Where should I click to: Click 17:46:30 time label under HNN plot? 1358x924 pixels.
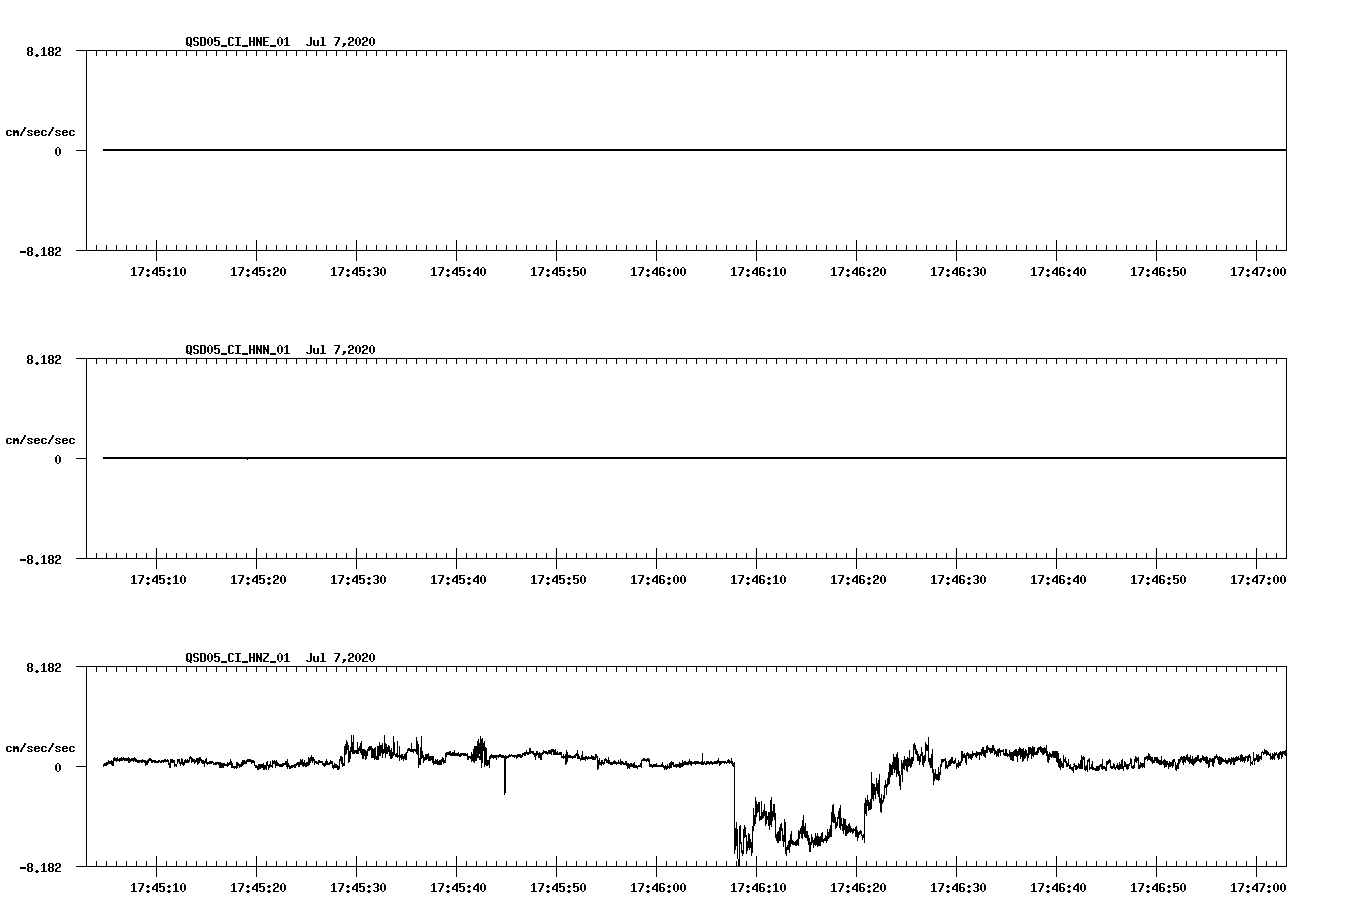958,580
